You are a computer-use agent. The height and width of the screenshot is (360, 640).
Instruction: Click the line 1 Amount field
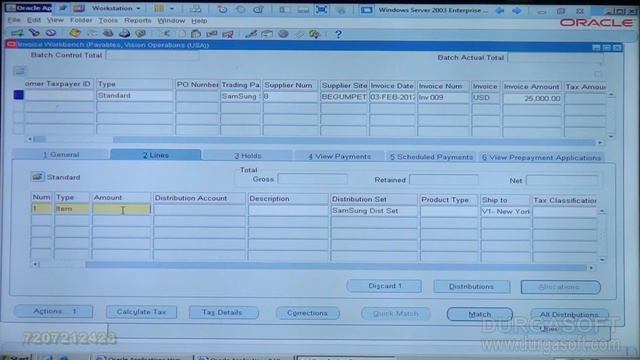tap(122, 209)
